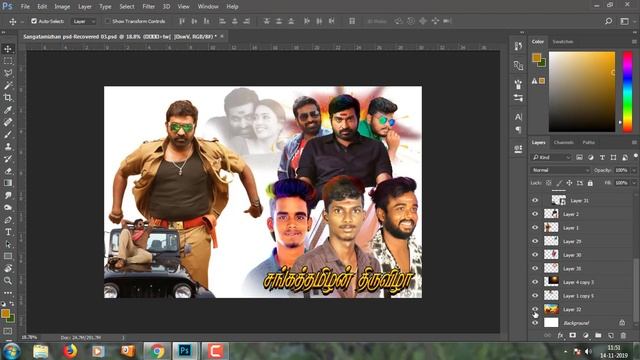This screenshot has width=640, height=360.
Task: Pick a shade in the color field
Action: point(582,92)
